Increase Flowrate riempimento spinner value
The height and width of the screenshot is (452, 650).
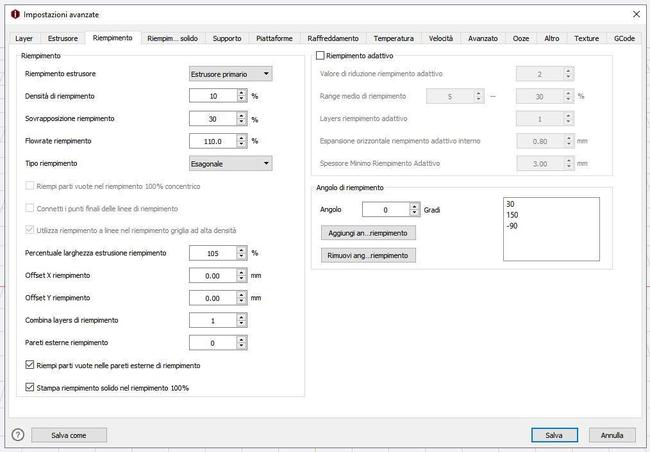(x=241, y=137)
